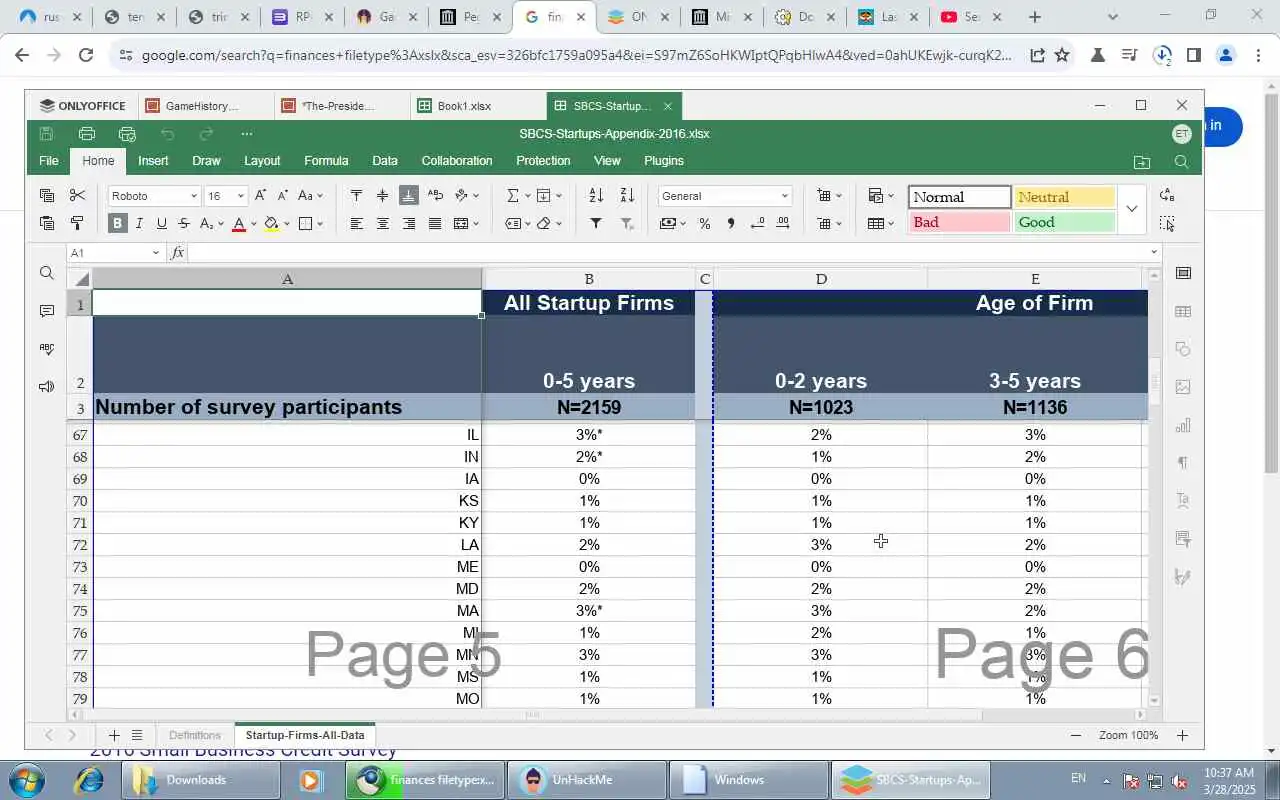
Task: Click the Cut scissors icon
Action: (x=77, y=196)
